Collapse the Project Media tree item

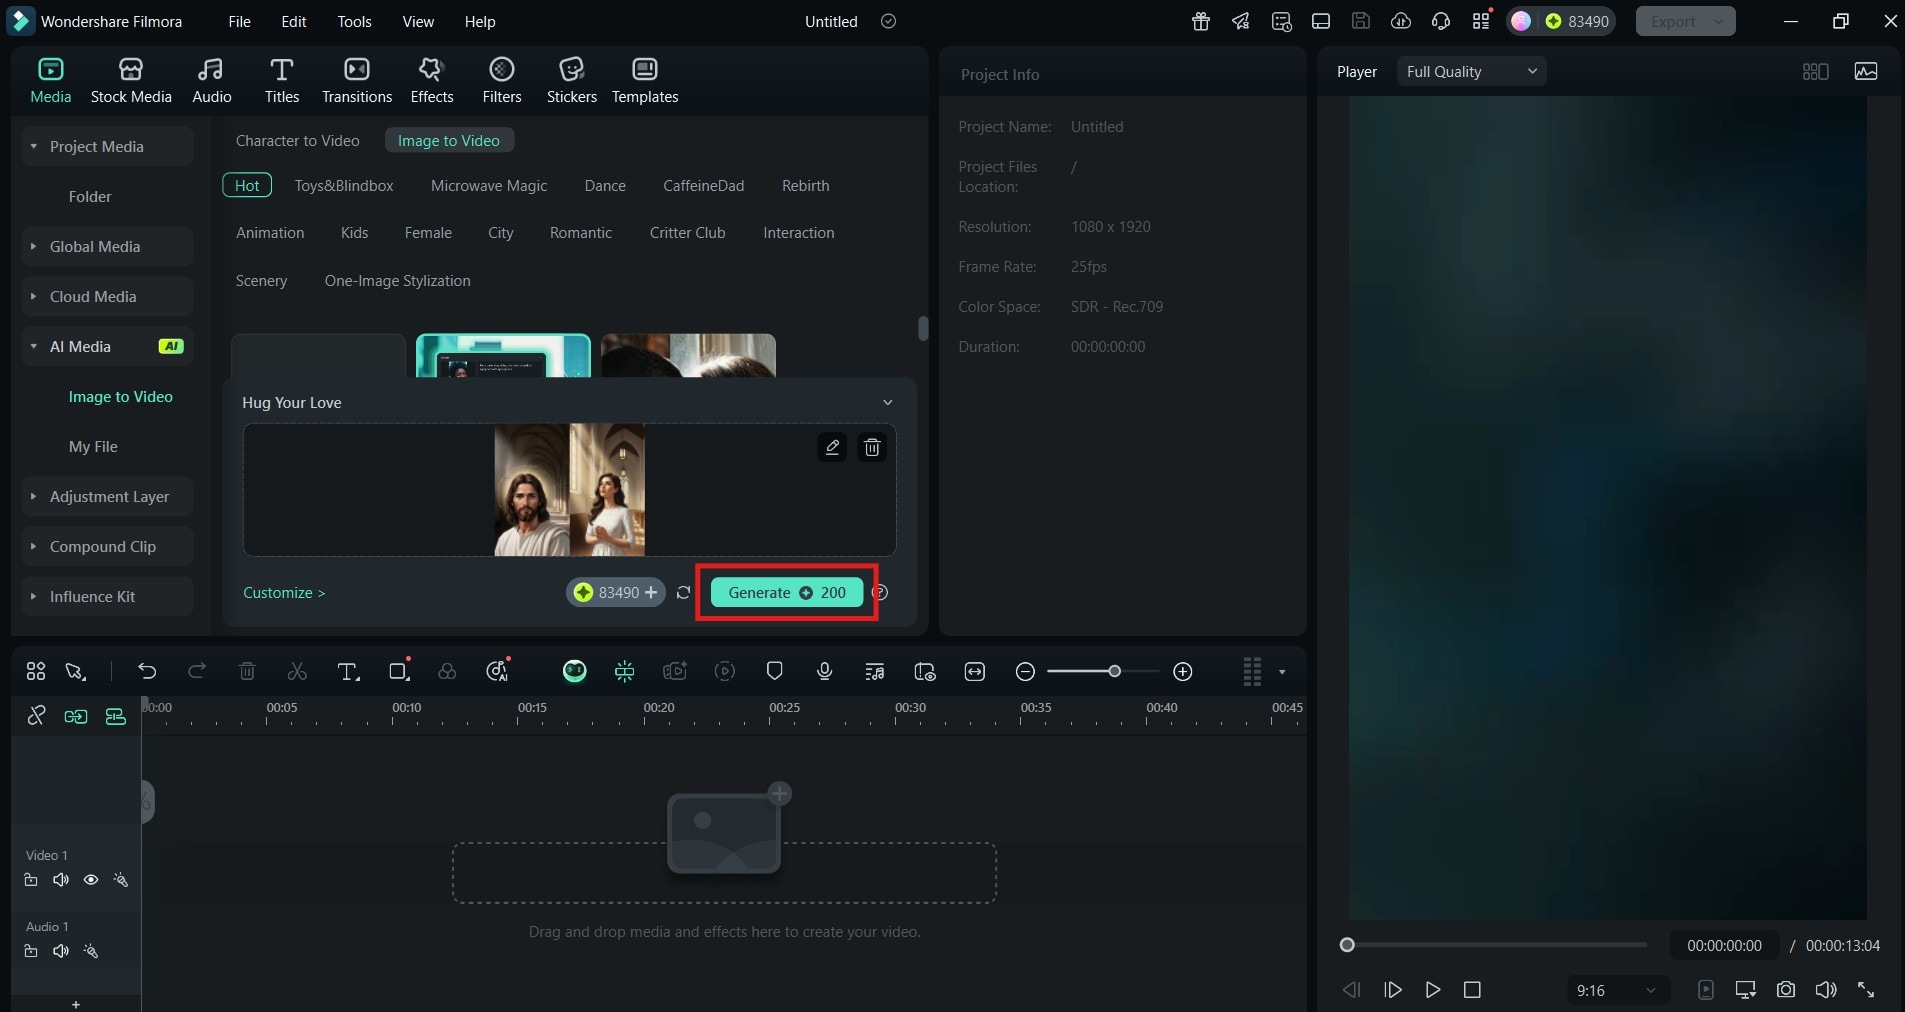pyautogui.click(x=34, y=146)
